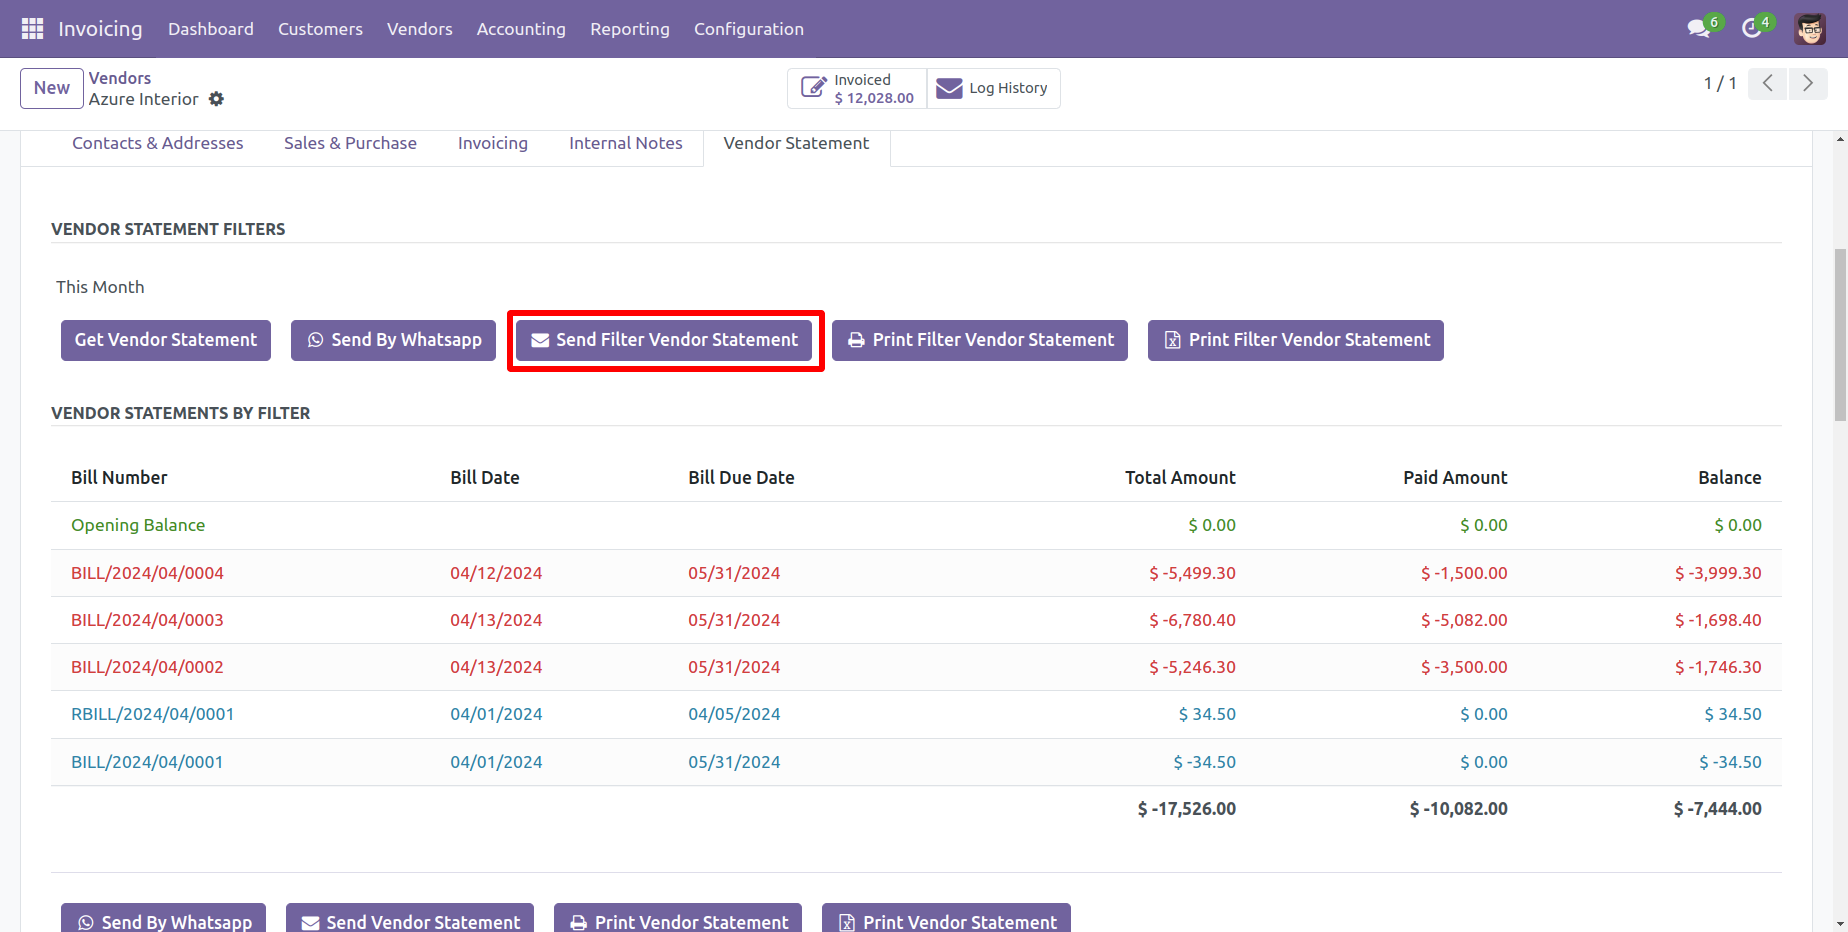Open the activities clock icon with badge 4
Viewport: 1848px width, 932px height.
pos(1756,27)
